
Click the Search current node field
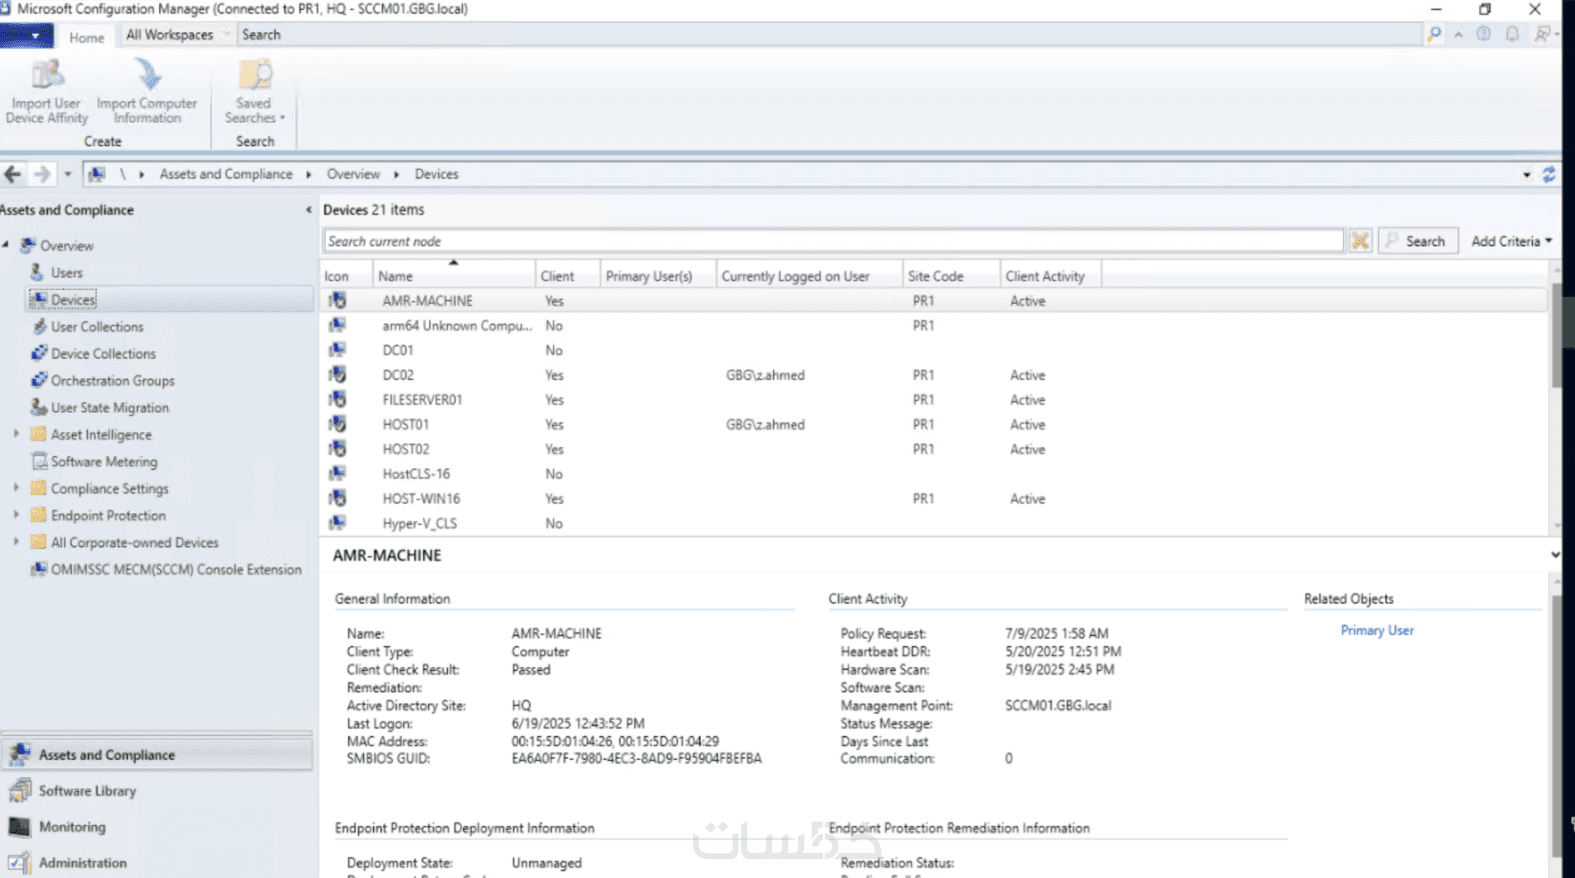tap(833, 241)
